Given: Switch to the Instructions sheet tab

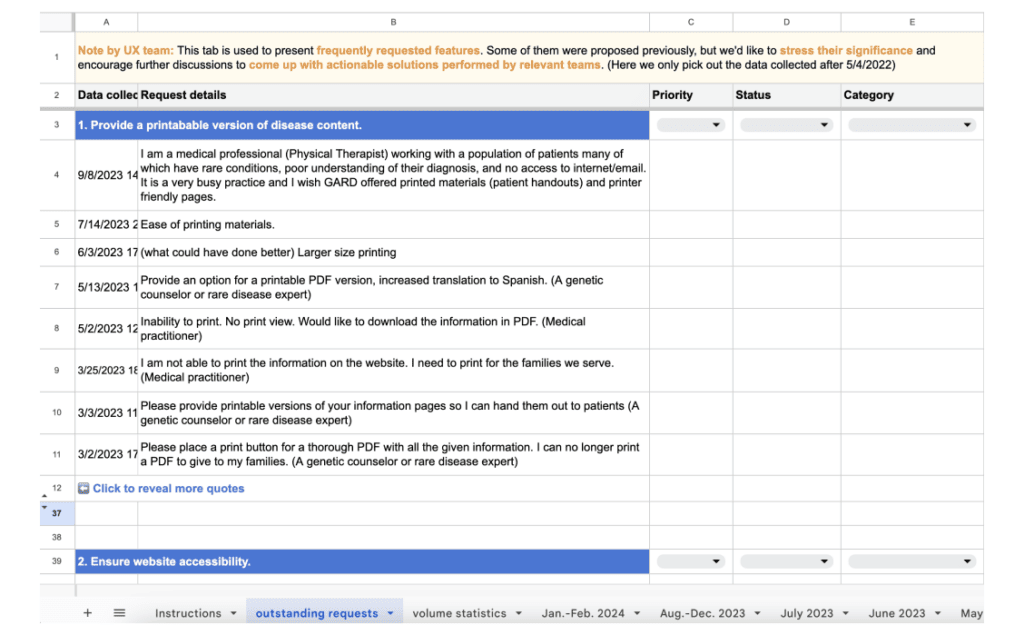Looking at the screenshot, I should pos(188,613).
